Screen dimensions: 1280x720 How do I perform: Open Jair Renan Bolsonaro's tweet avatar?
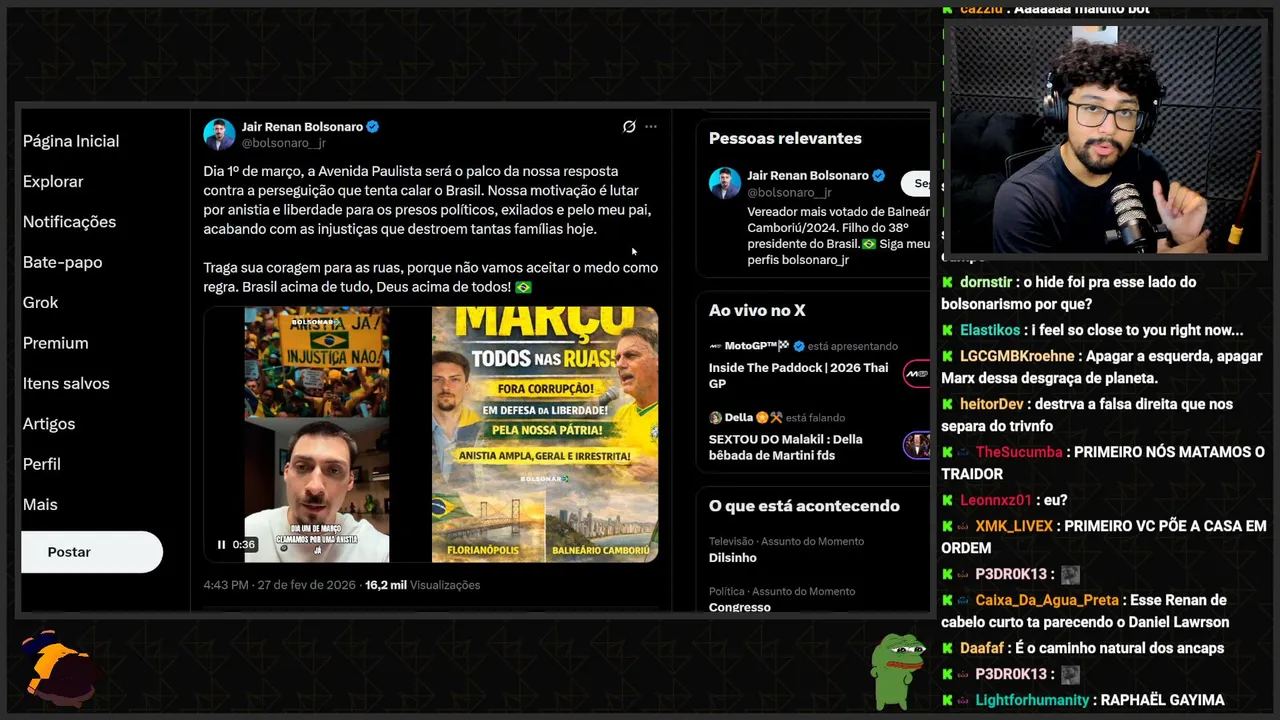[219, 134]
